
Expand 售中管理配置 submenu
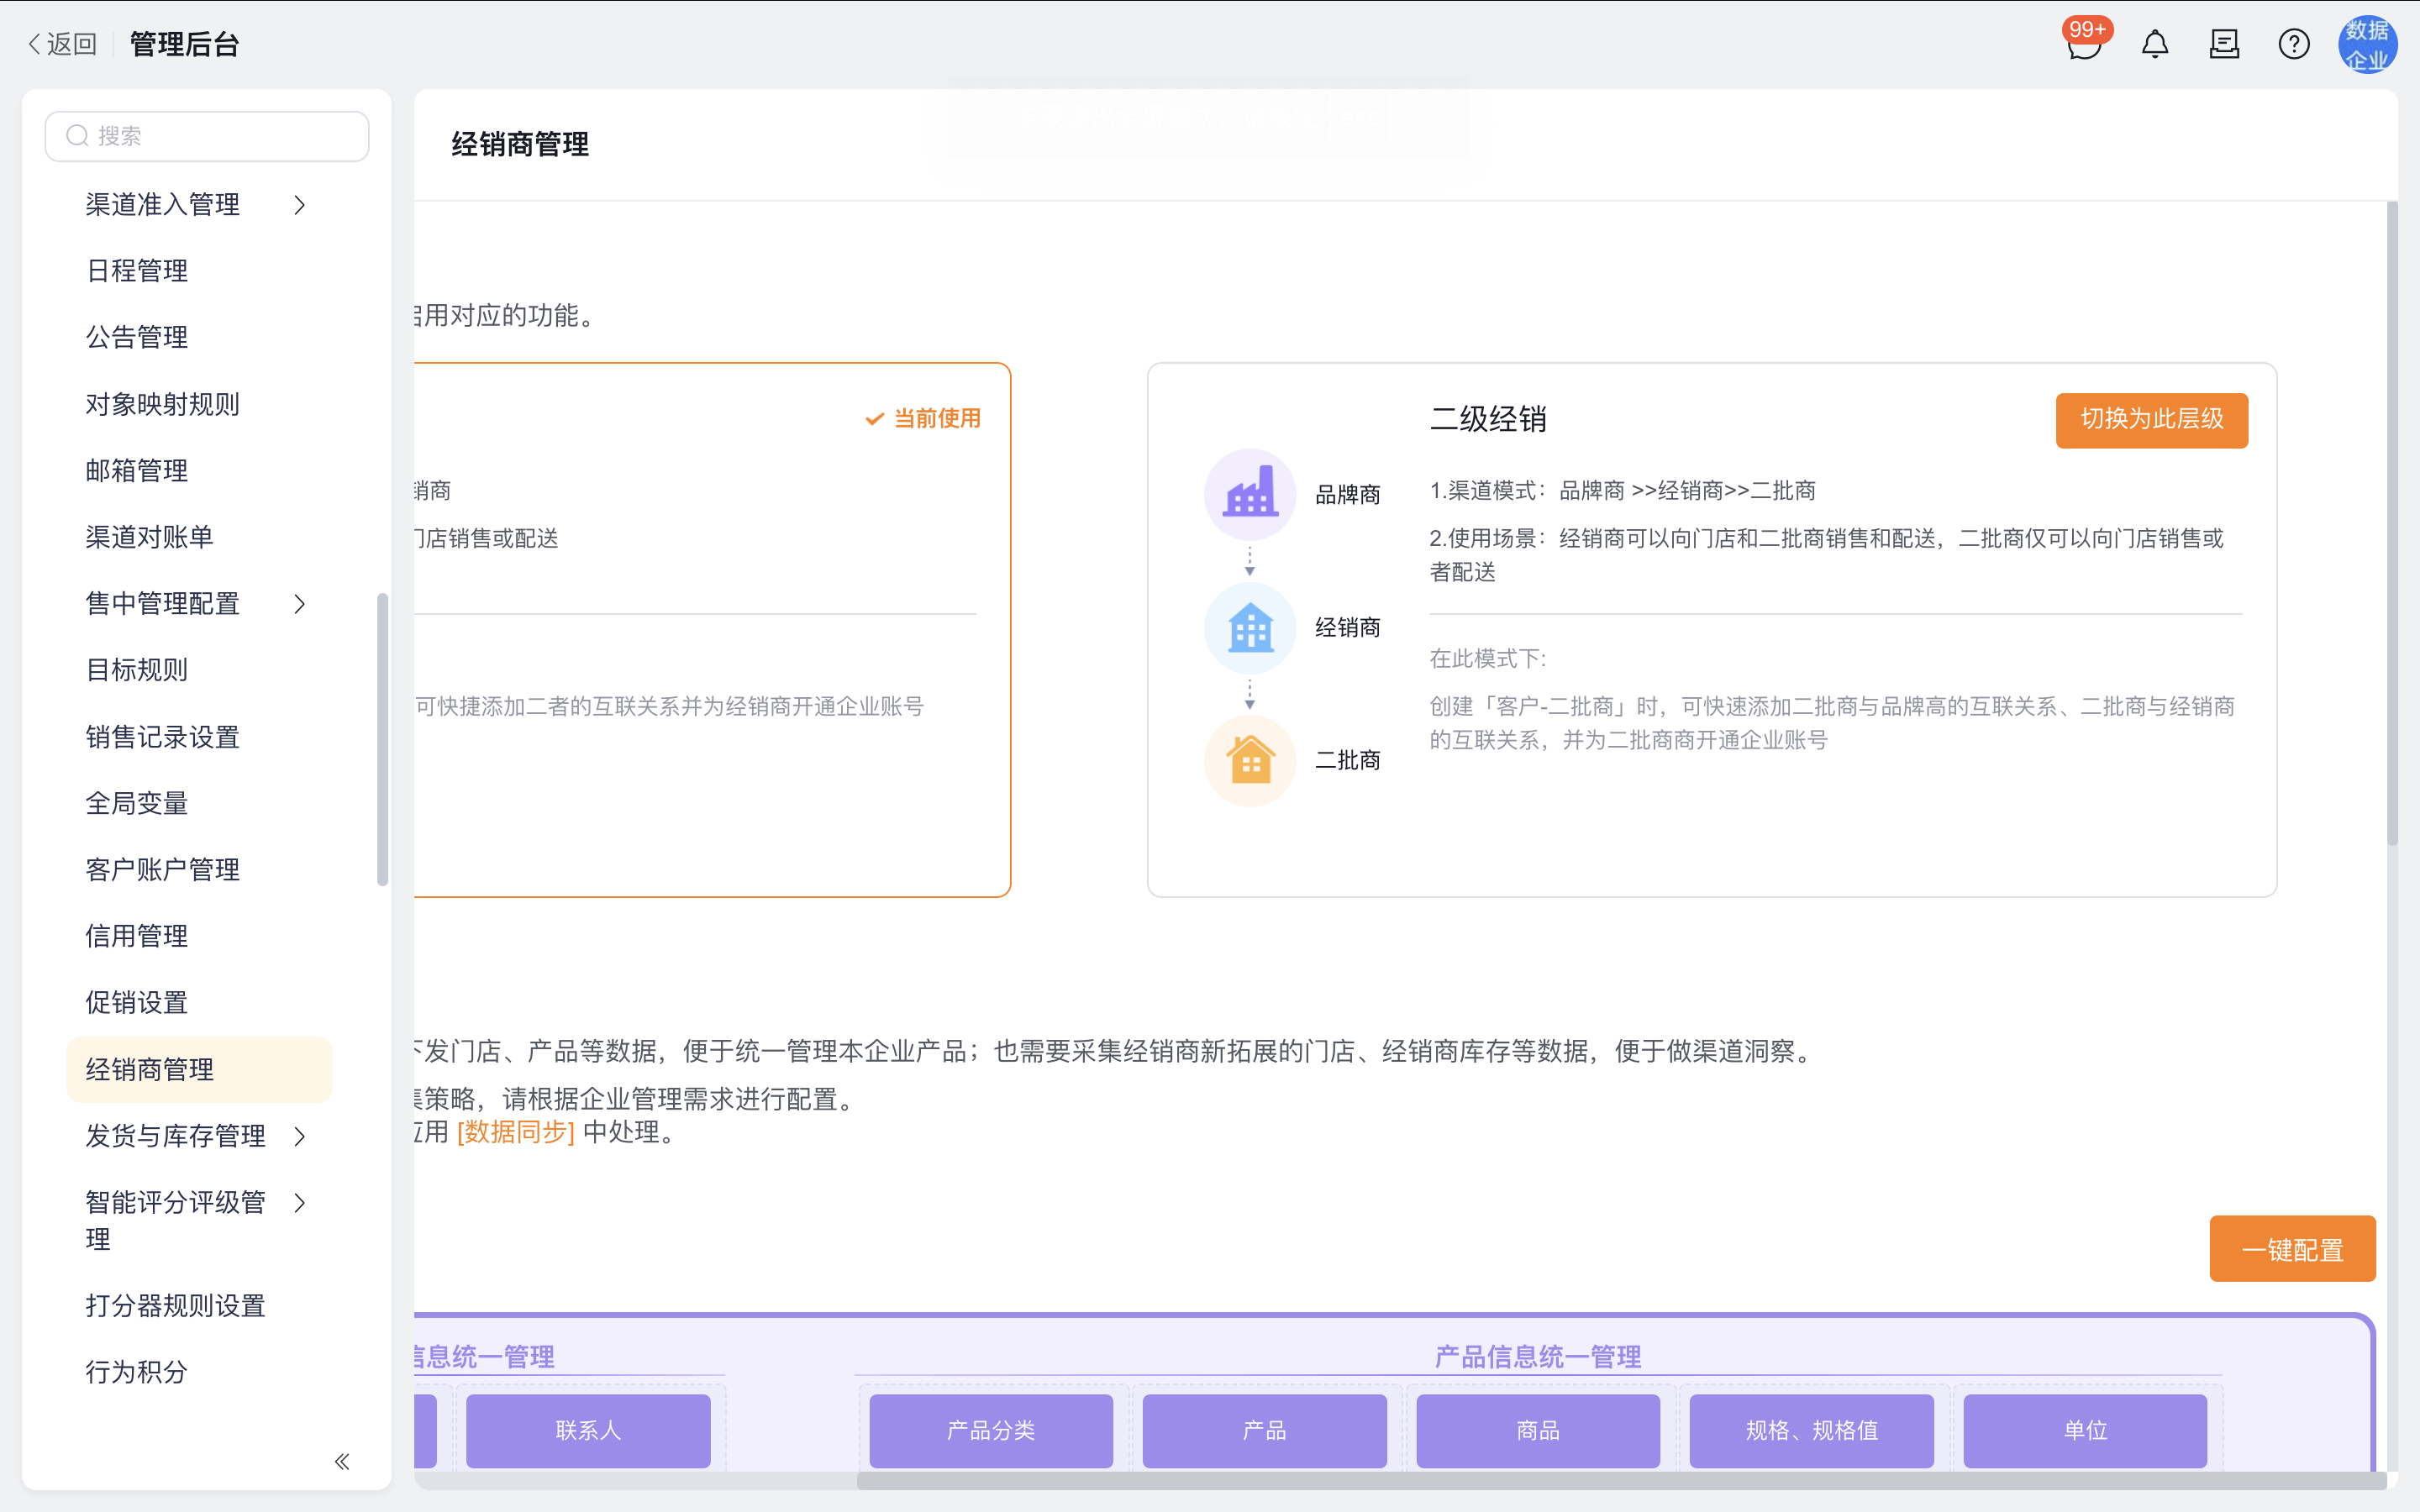[x=298, y=604]
